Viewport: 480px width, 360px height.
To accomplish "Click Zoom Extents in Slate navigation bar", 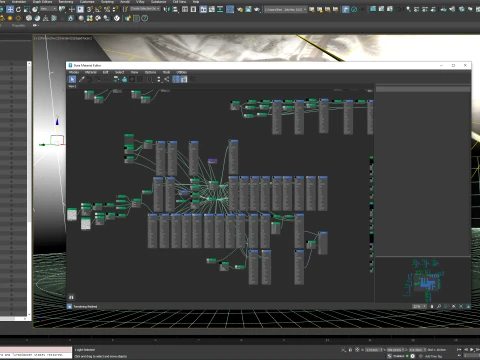I will pyautogui.click(x=454, y=306).
